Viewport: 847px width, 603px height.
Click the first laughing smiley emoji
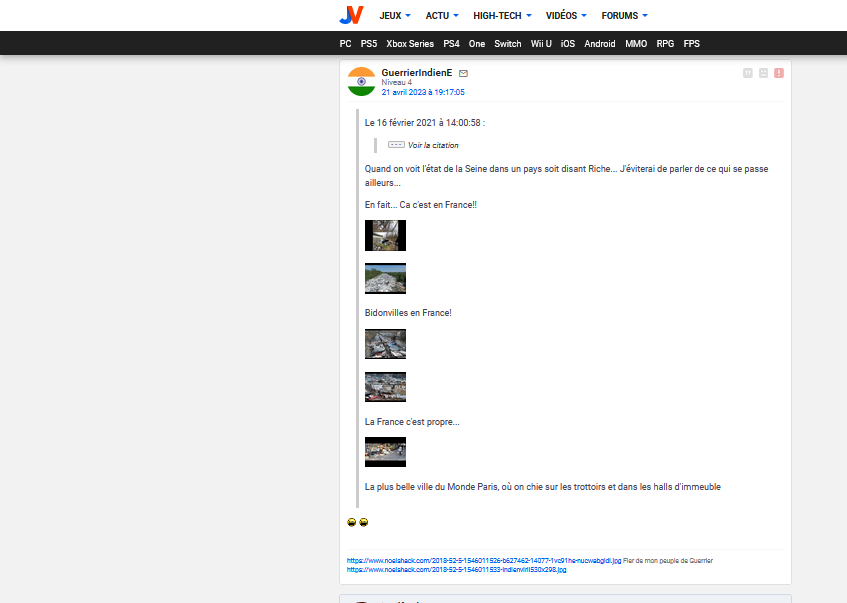tap(352, 522)
